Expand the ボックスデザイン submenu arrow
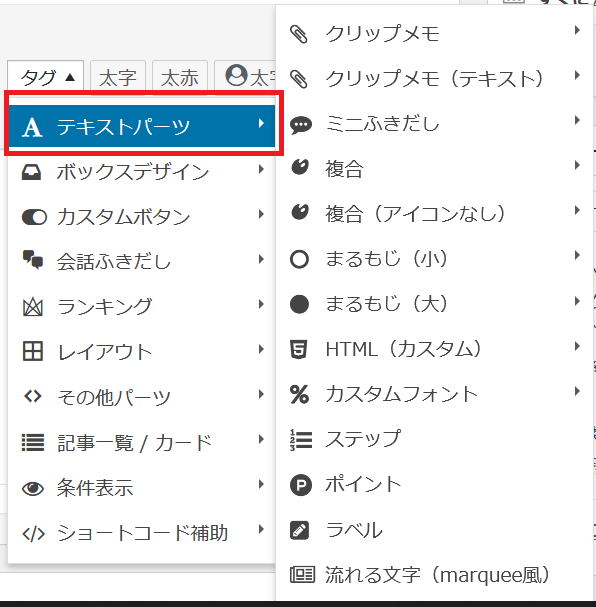Image resolution: width=596 pixels, height=607 pixels. point(261,169)
